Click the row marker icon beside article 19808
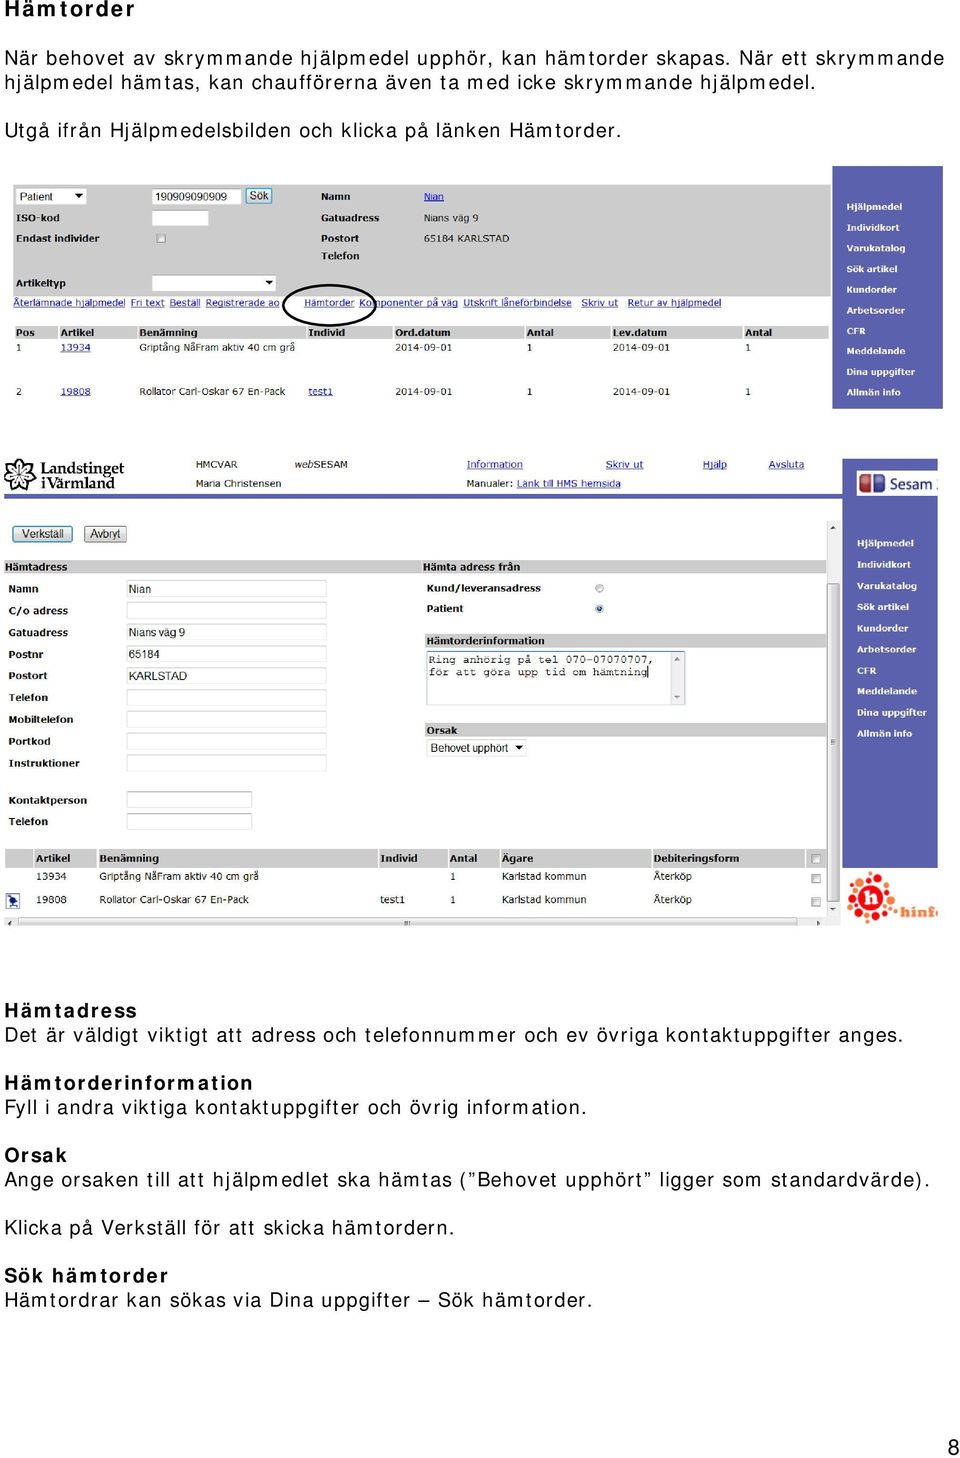960x1458 pixels. (x=13, y=901)
